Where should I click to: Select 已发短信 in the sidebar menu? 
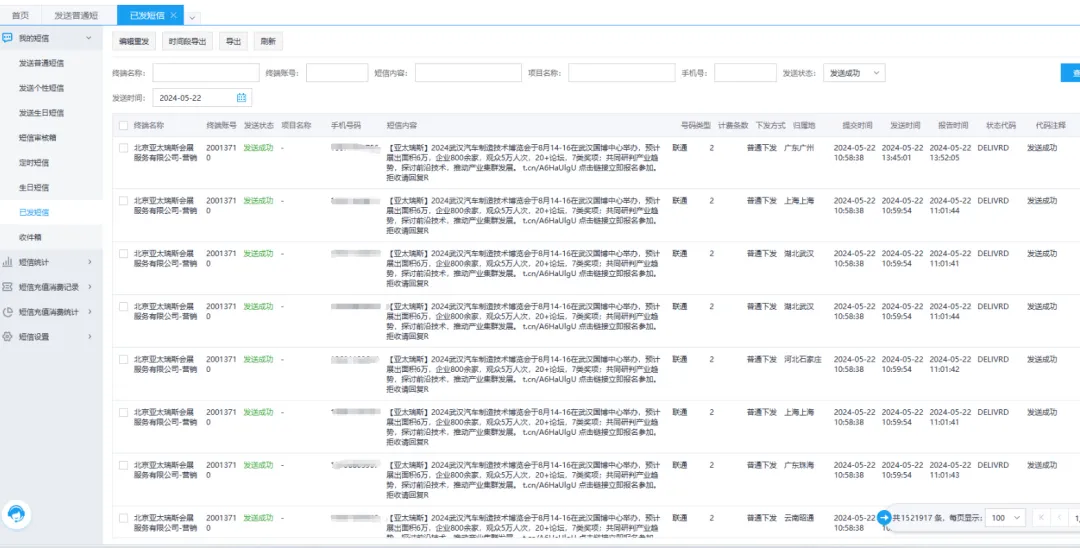[34, 212]
